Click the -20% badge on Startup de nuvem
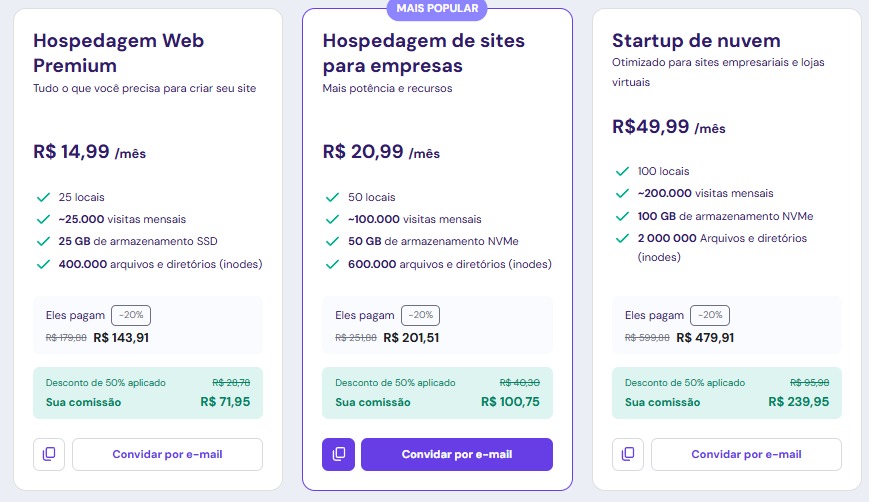Screen dimensions: 869x502 [x=710, y=314]
